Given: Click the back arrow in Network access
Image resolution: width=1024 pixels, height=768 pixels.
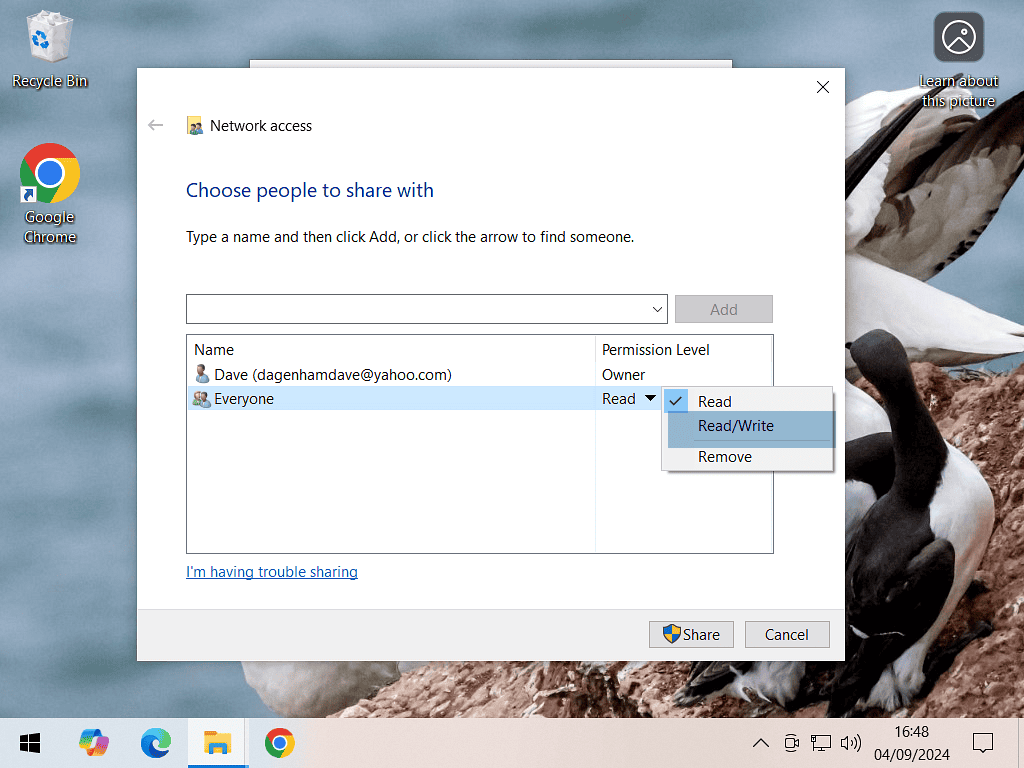Looking at the screenshot, I should (155, 125).
